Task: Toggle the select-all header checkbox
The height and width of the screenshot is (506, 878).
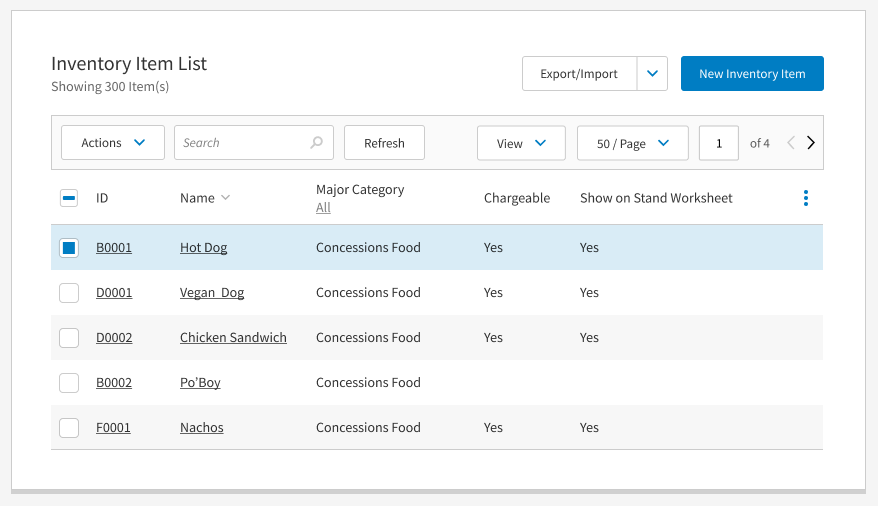Action: coord(69,198)
